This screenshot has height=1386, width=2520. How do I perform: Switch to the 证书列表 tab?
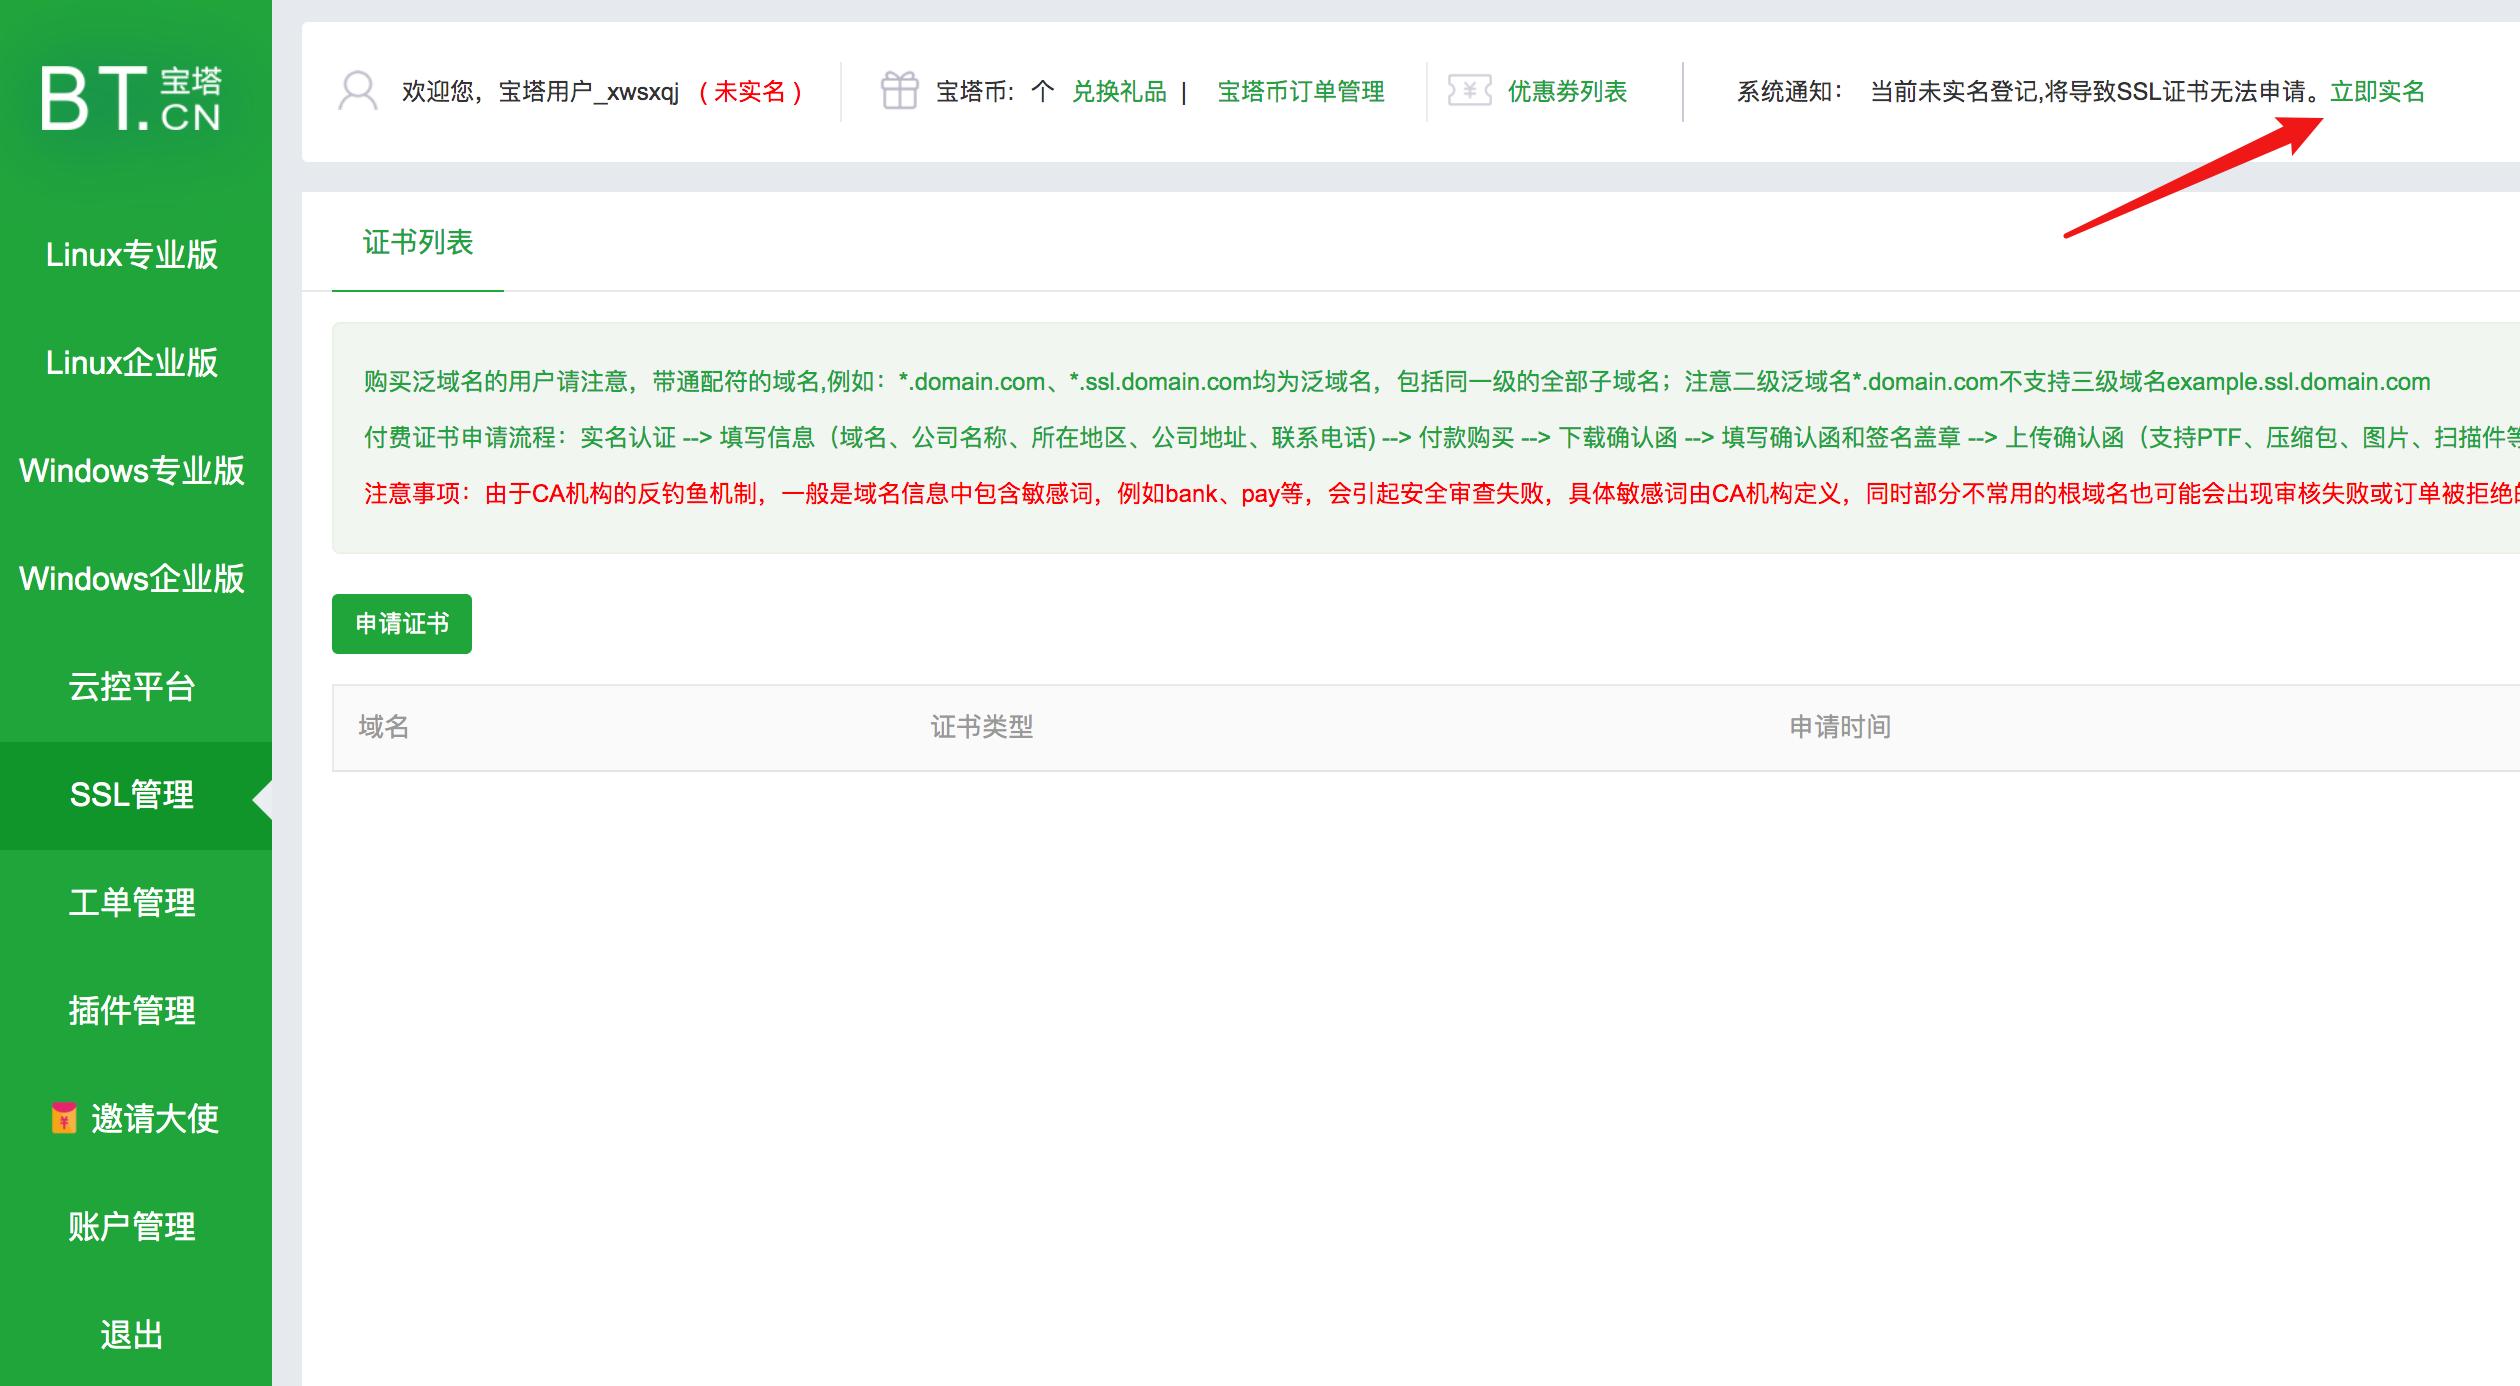click(418, 242)
